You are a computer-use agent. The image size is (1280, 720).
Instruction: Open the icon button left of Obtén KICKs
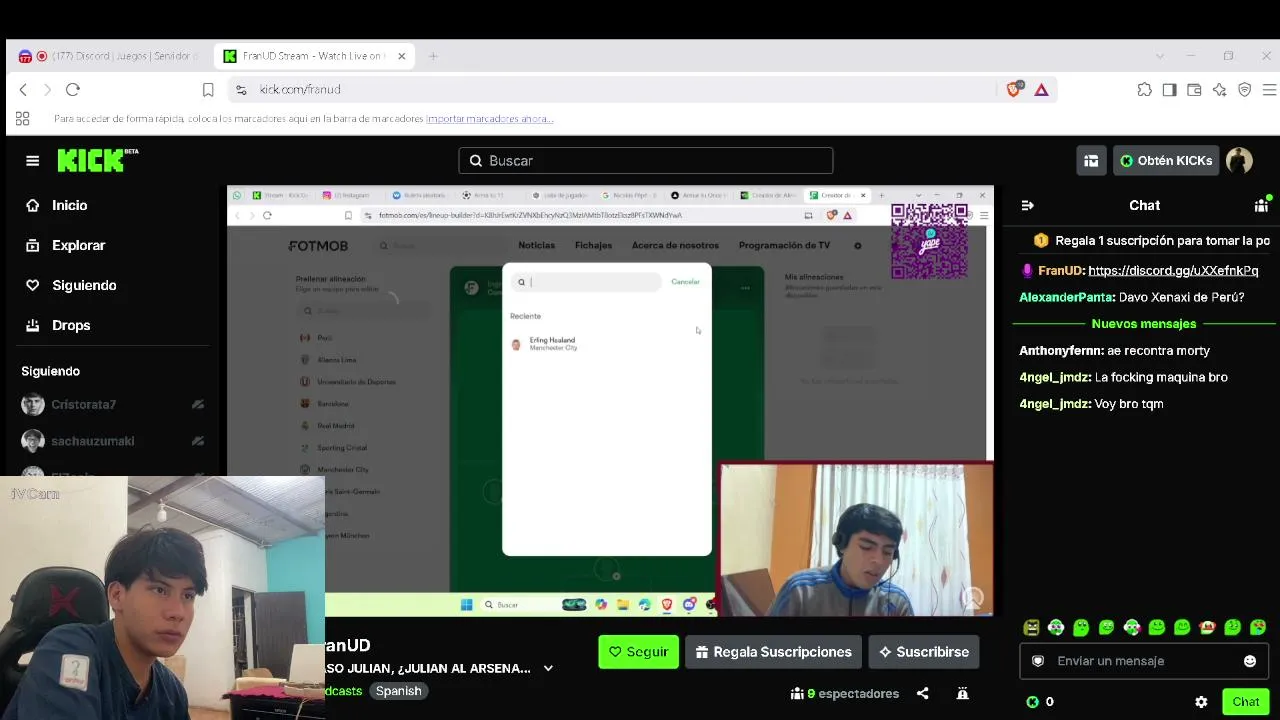[1091, 161]
